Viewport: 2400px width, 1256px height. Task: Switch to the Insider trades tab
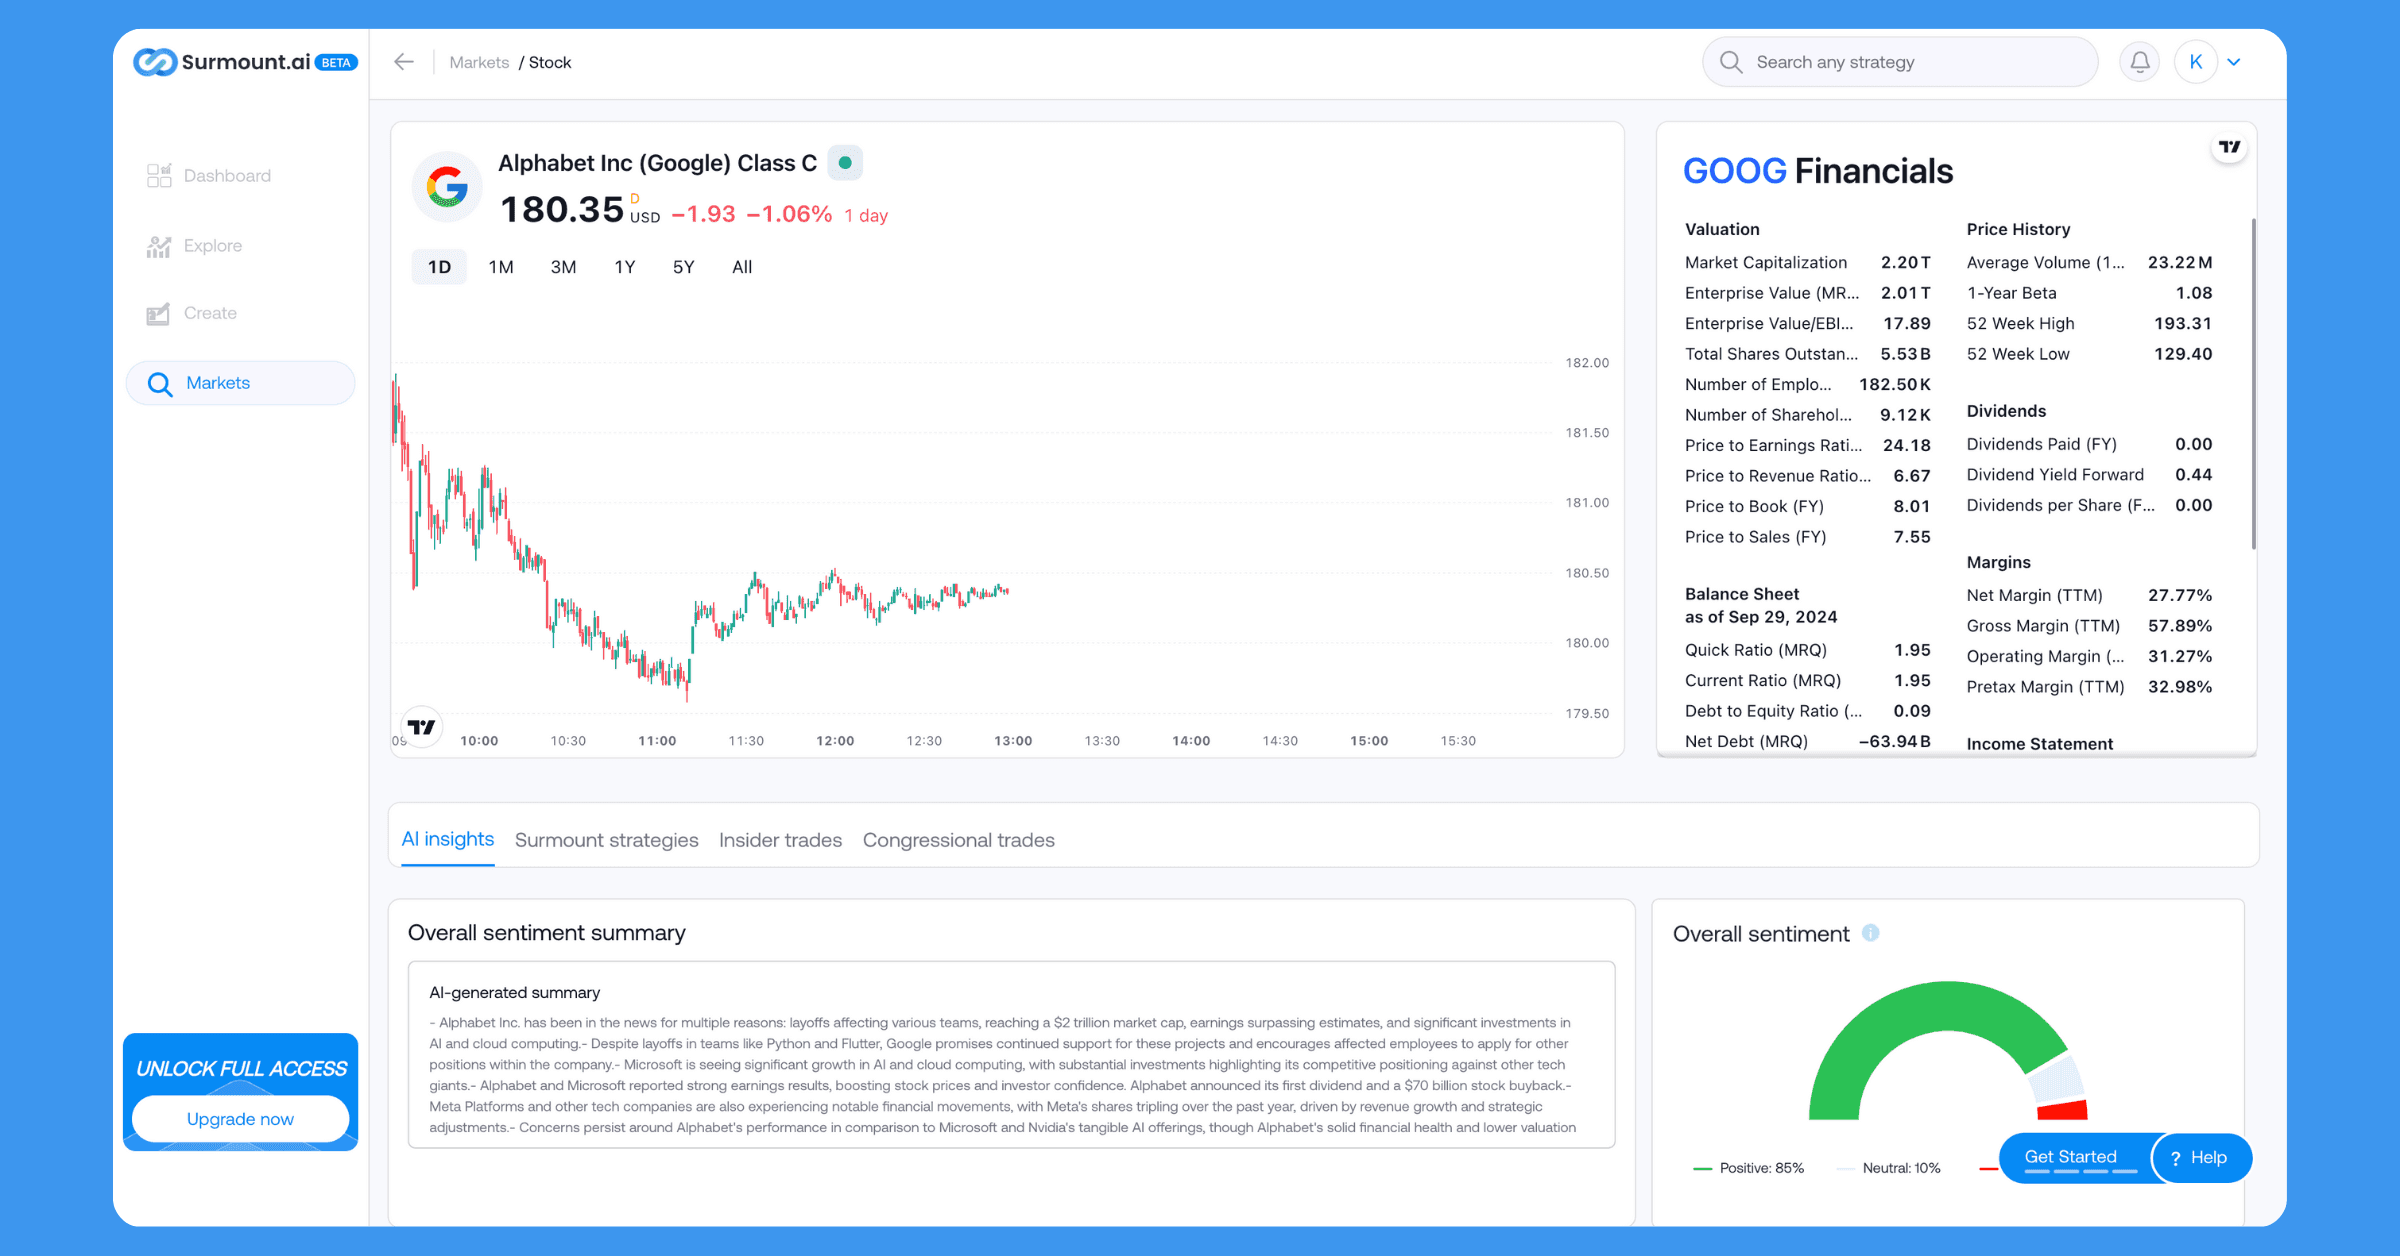(781, 840)
